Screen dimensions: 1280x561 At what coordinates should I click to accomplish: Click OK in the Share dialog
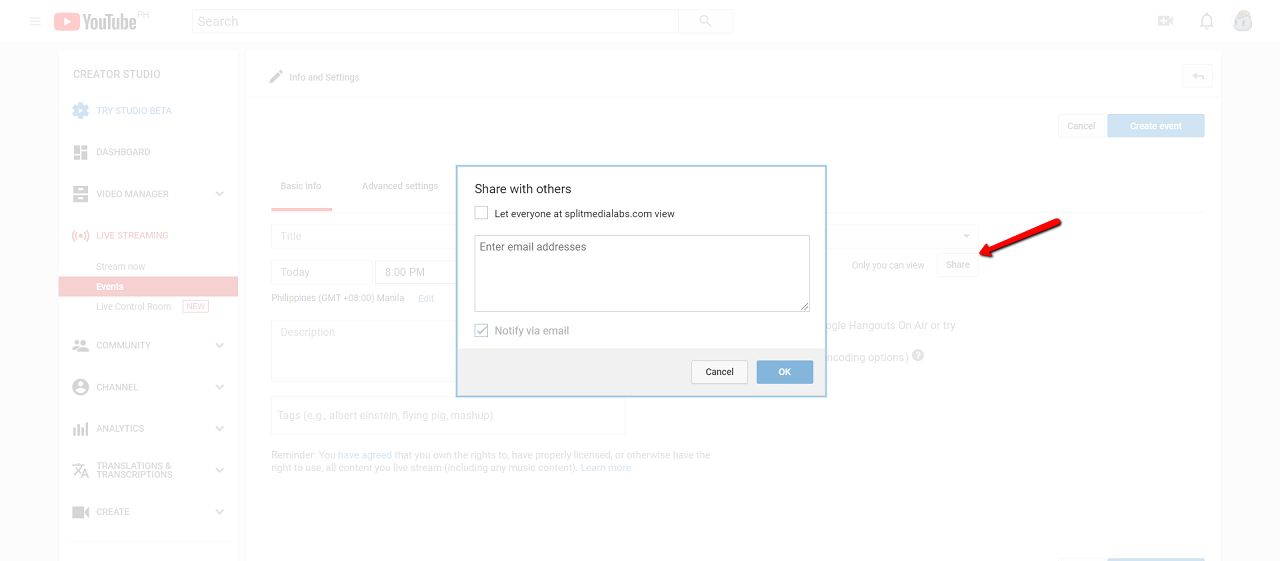[784, 372]
